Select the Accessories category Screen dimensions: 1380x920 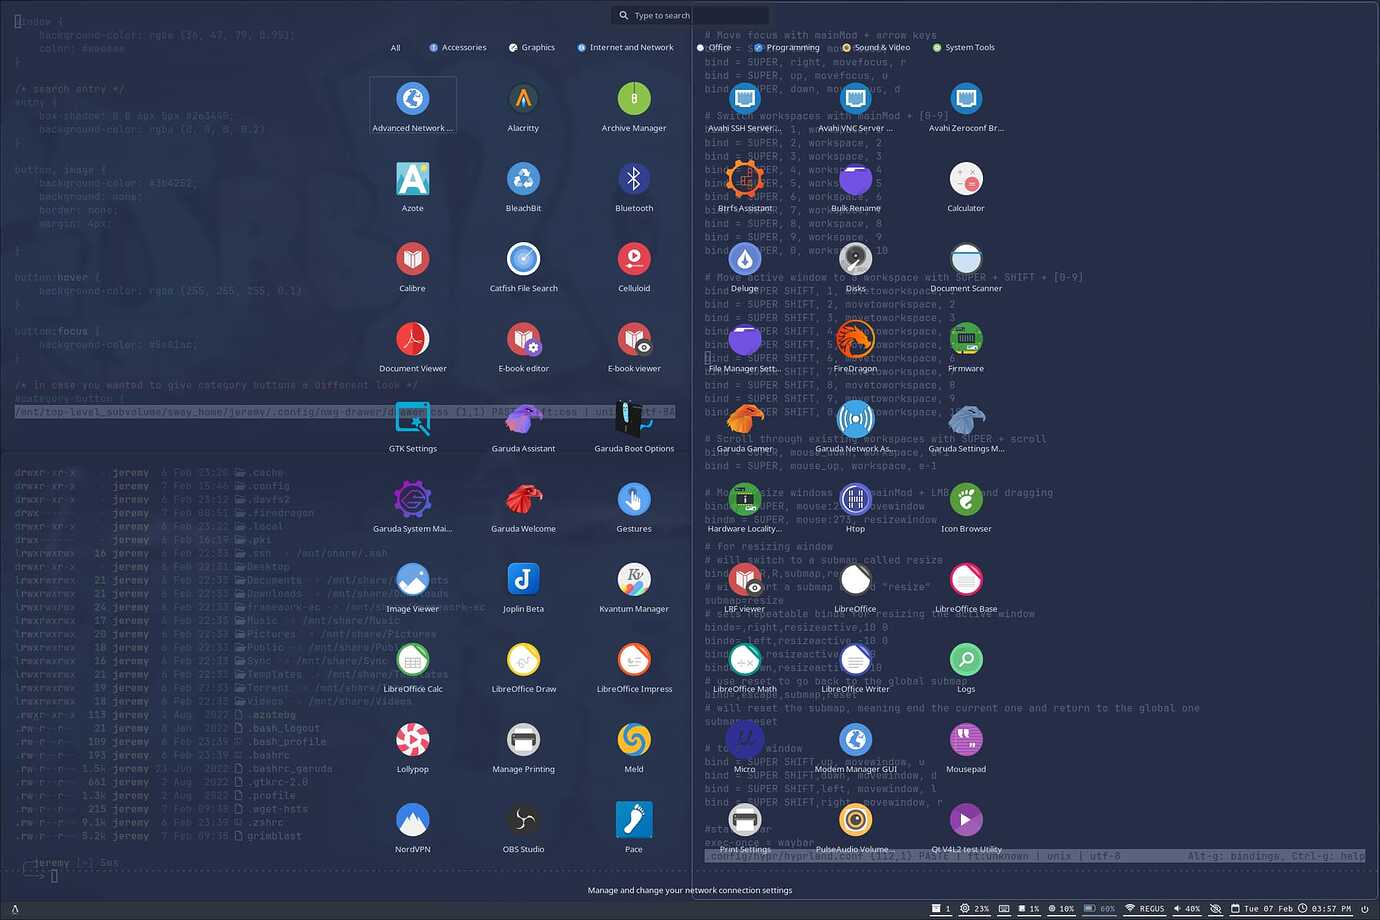point(457,47)
